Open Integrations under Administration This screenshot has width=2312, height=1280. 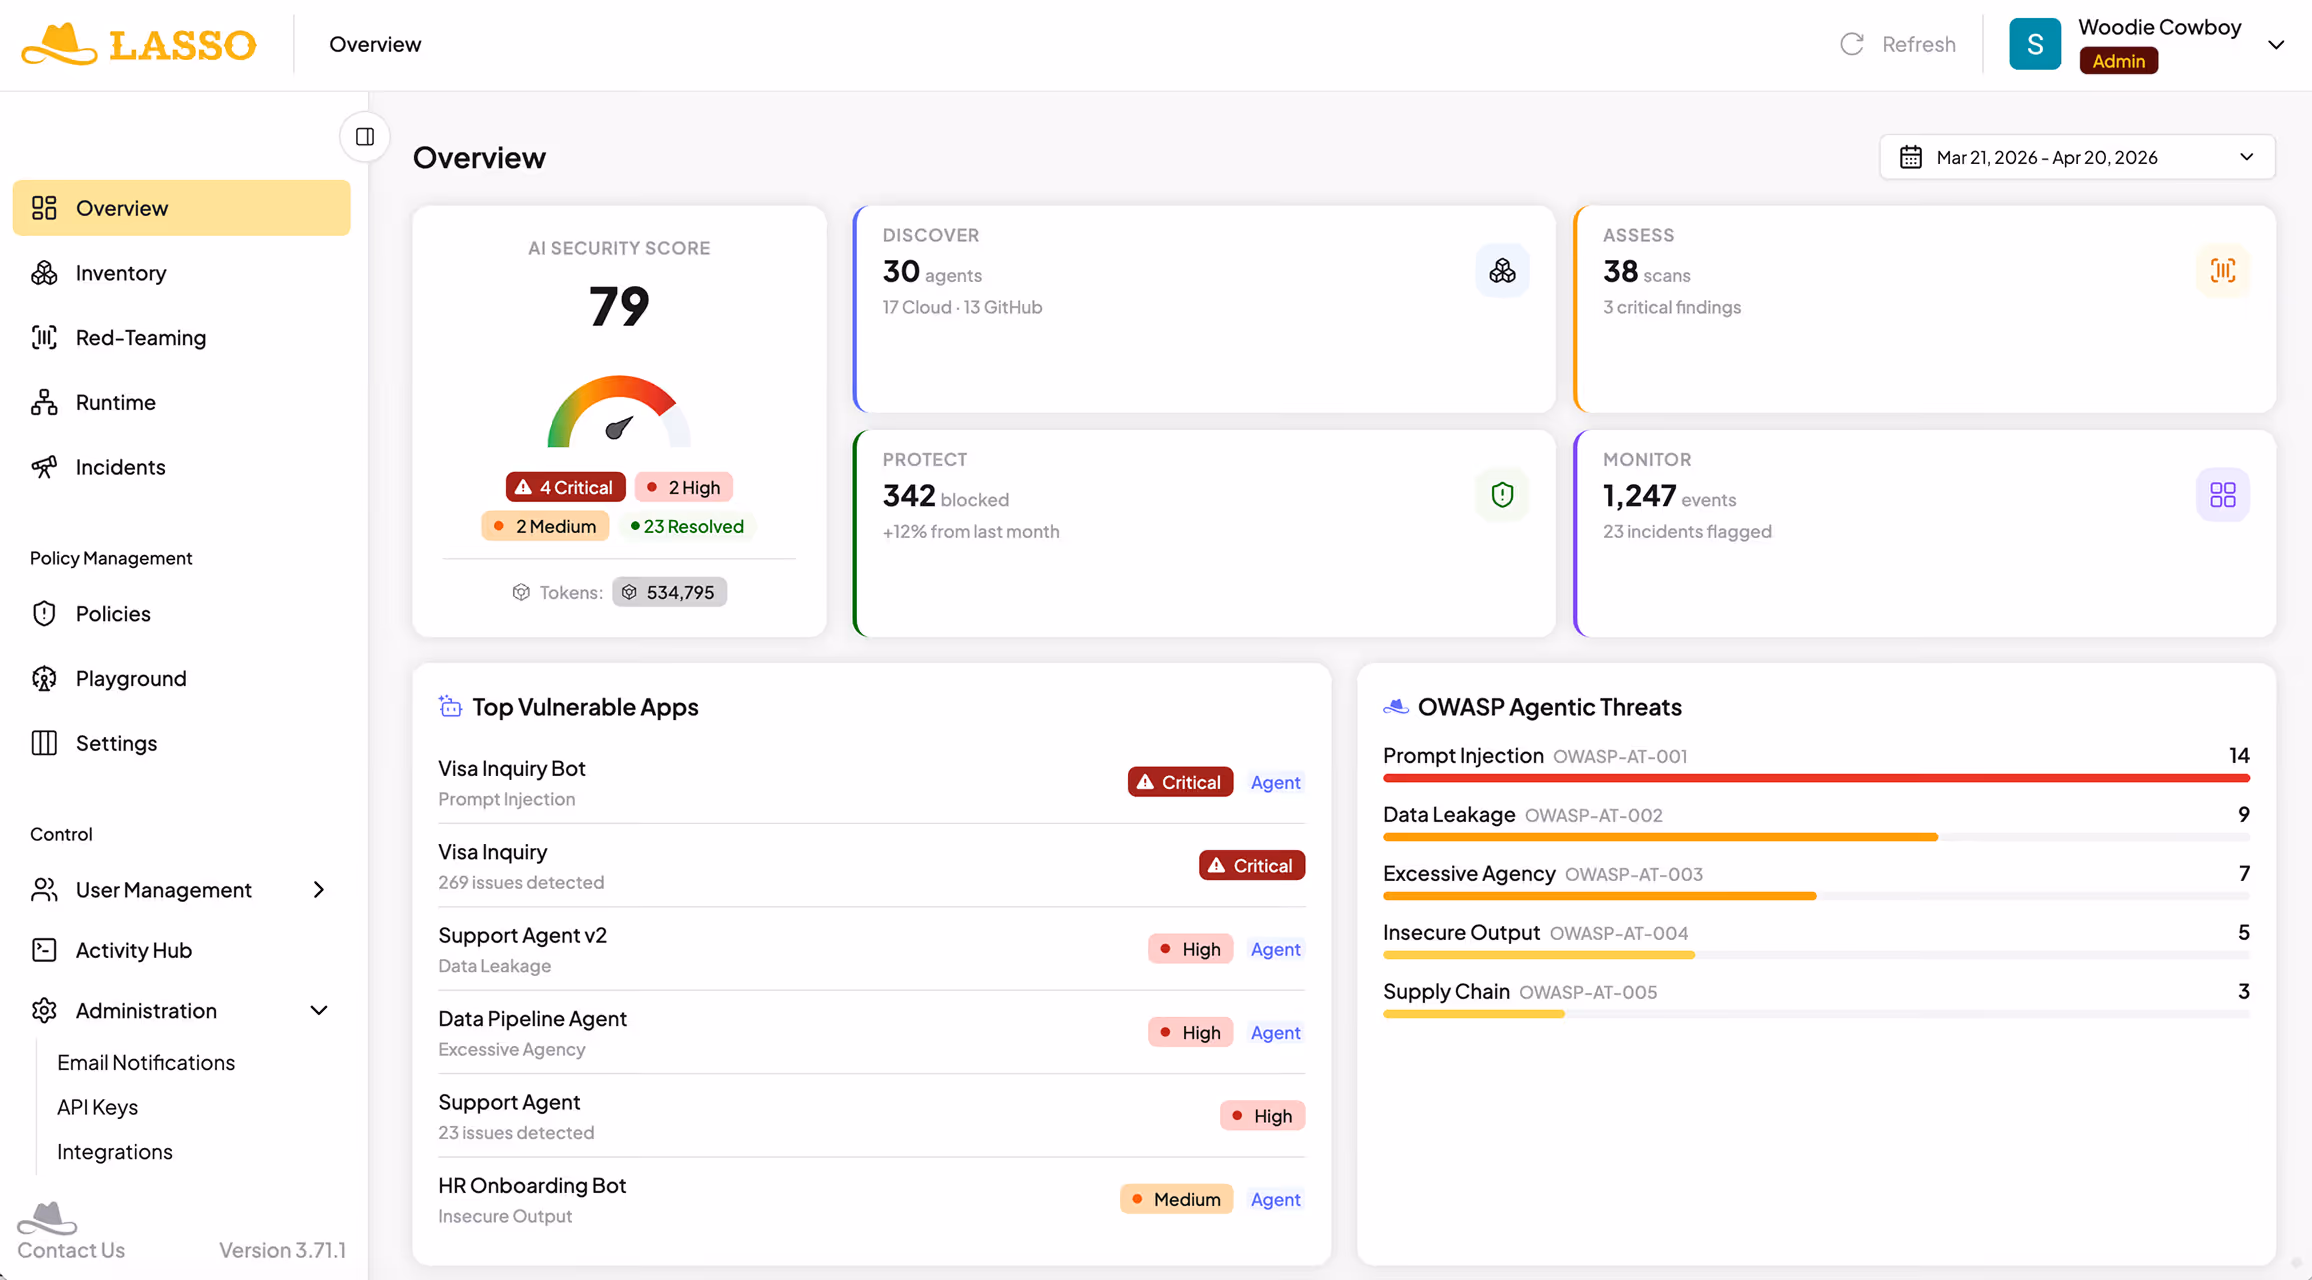(x=115, y=1152)
